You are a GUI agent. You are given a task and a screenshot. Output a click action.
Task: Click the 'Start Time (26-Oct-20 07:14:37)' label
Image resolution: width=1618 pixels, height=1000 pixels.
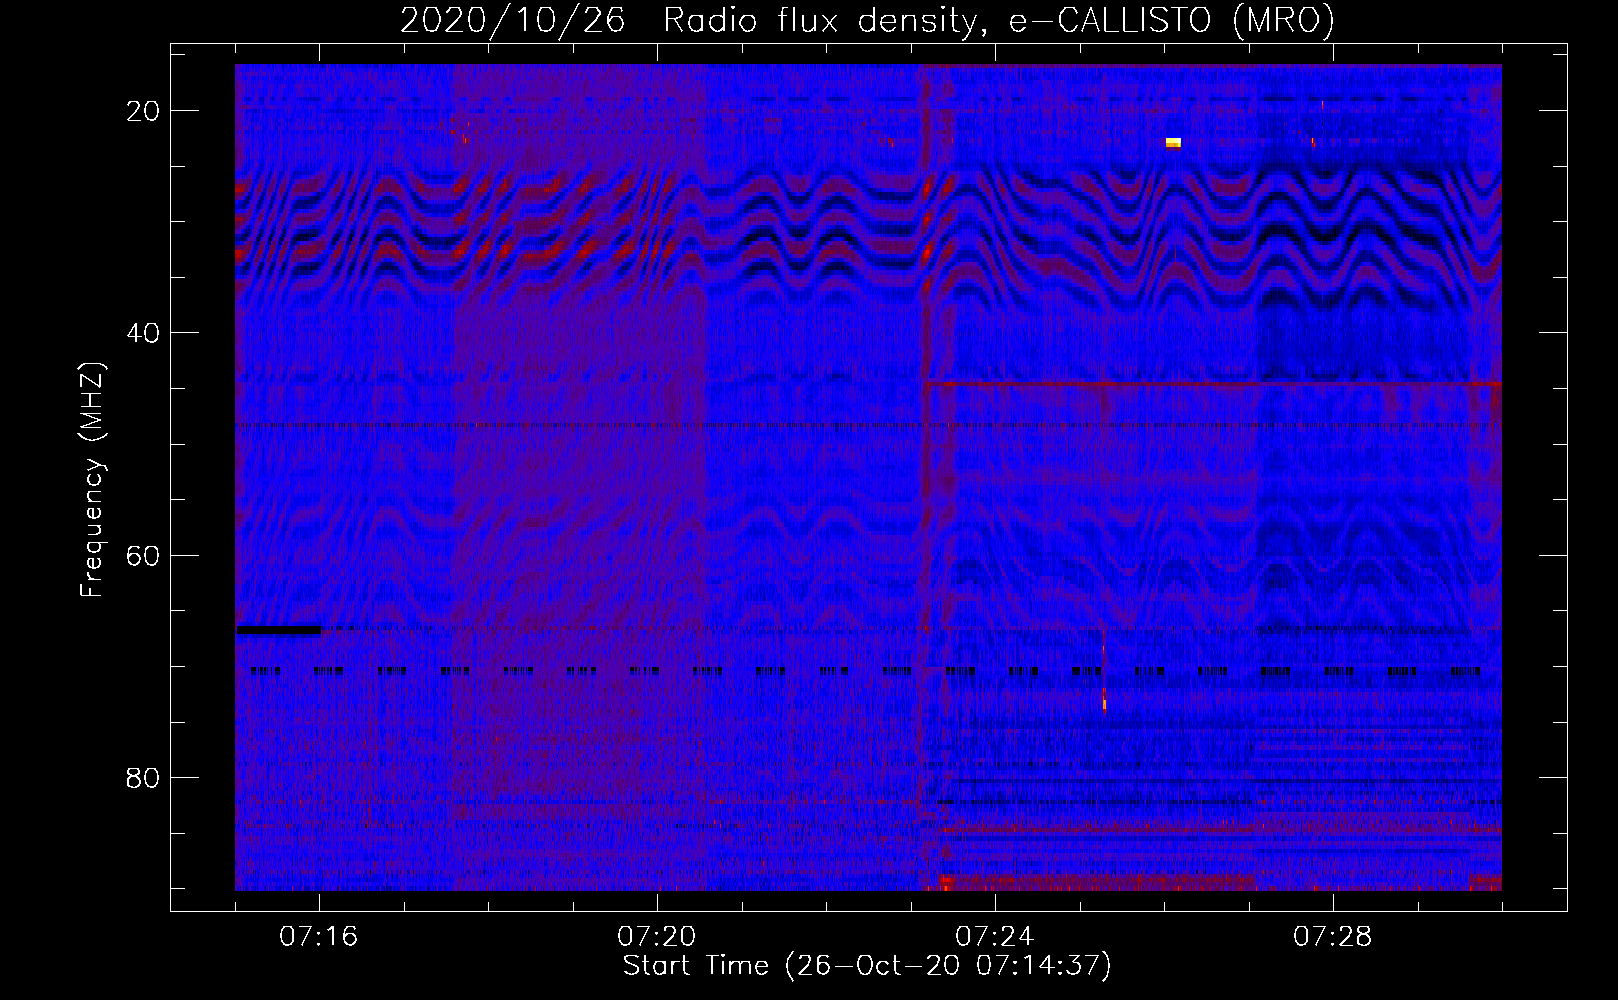(867, 966)
